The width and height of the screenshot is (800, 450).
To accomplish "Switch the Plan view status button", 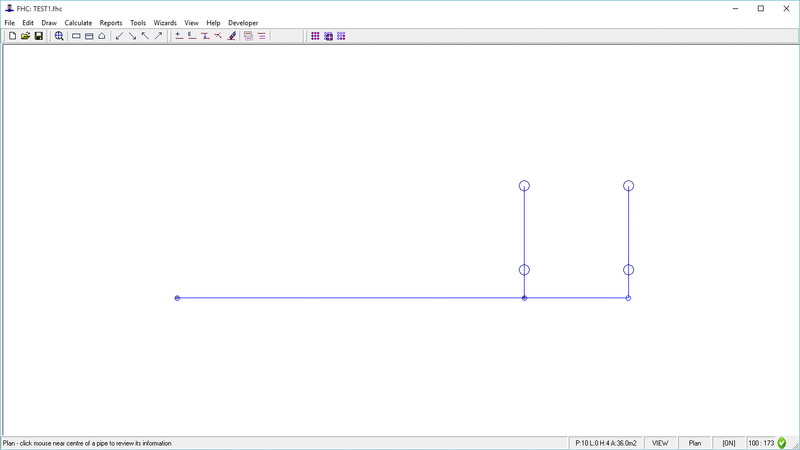I will [x=694, y=443].
